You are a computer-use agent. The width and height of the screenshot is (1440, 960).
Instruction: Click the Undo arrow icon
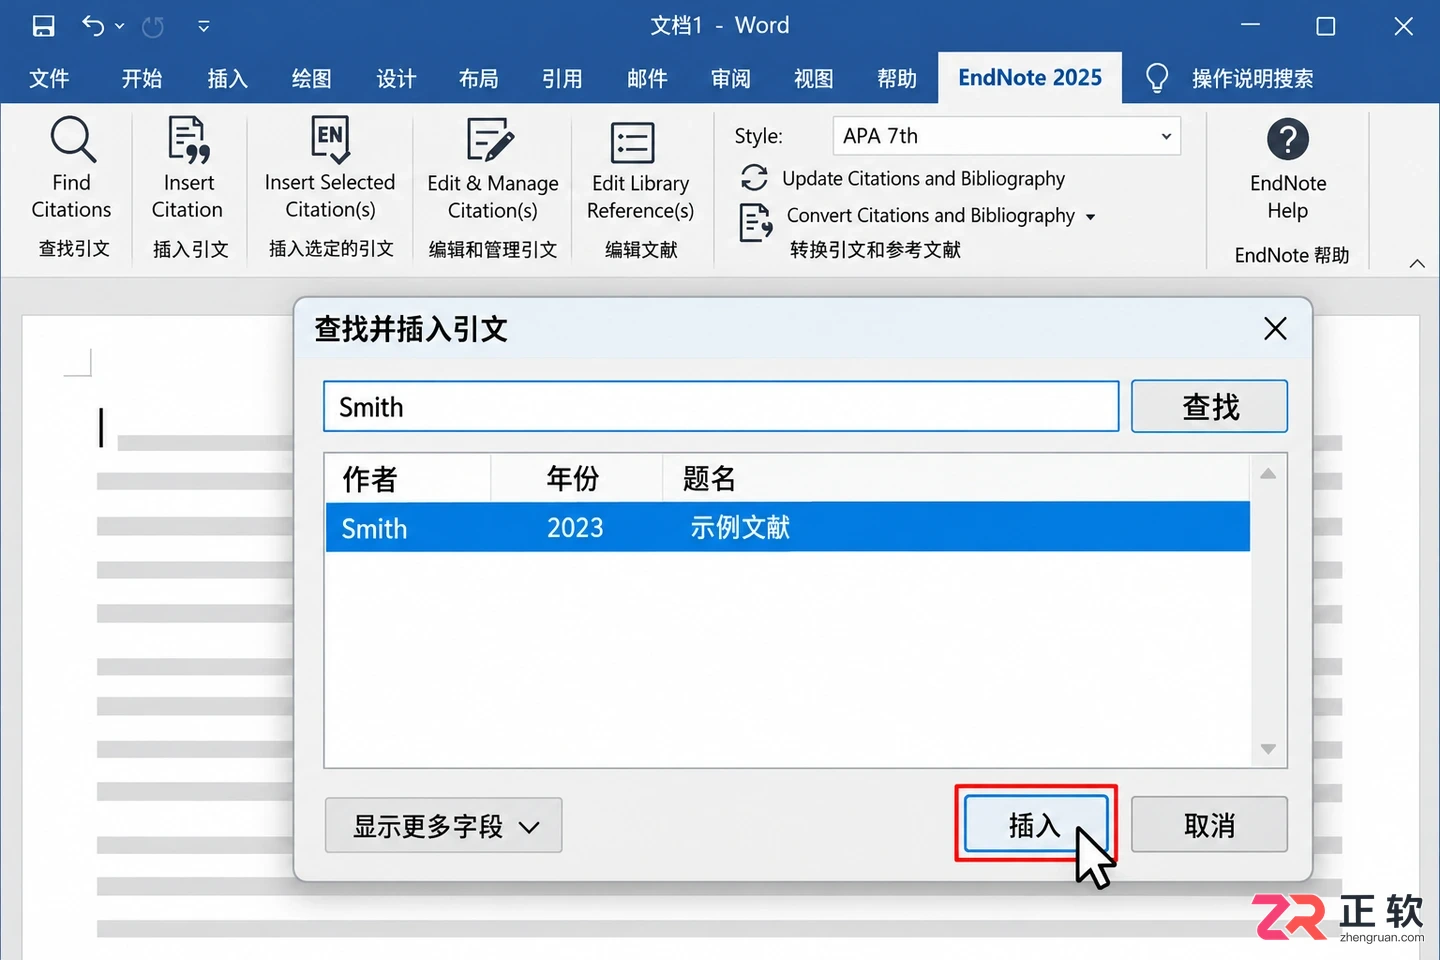[92, 26]
